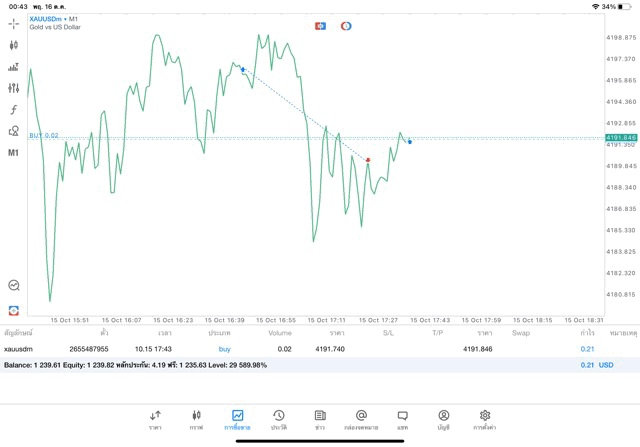The image size is (640, 447).
Task: Open the ประวัติ history tab
Action: (279, 419)
